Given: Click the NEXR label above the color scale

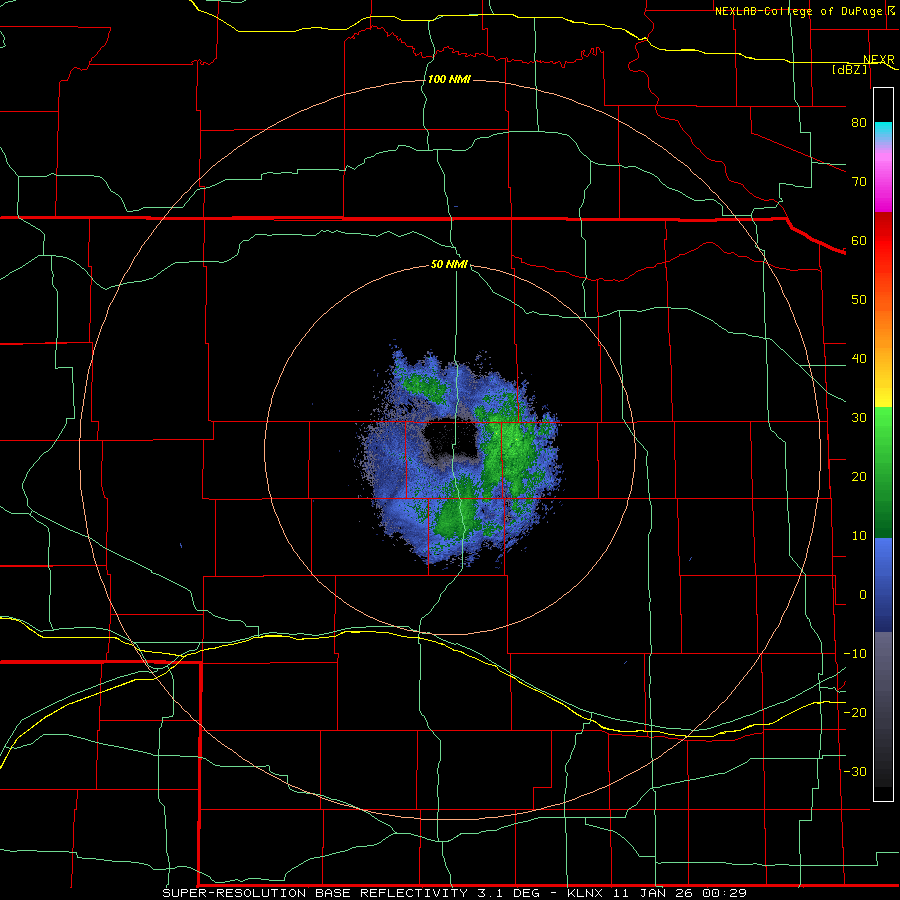Looking at the screenshot, I should [x=879, y=60].
